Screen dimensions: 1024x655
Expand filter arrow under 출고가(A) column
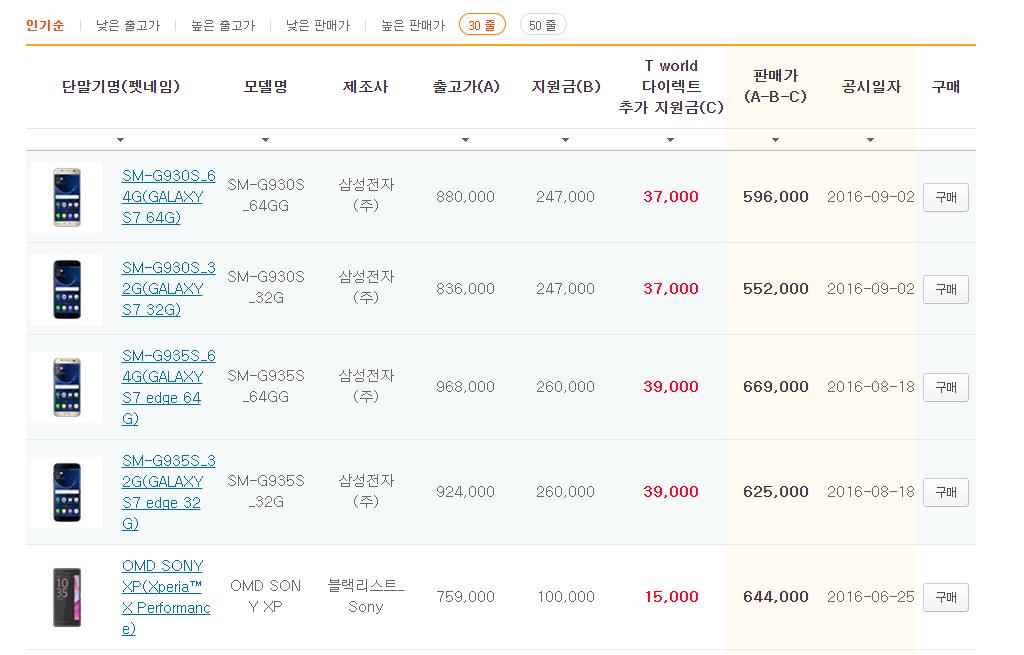tap(465, 140)
